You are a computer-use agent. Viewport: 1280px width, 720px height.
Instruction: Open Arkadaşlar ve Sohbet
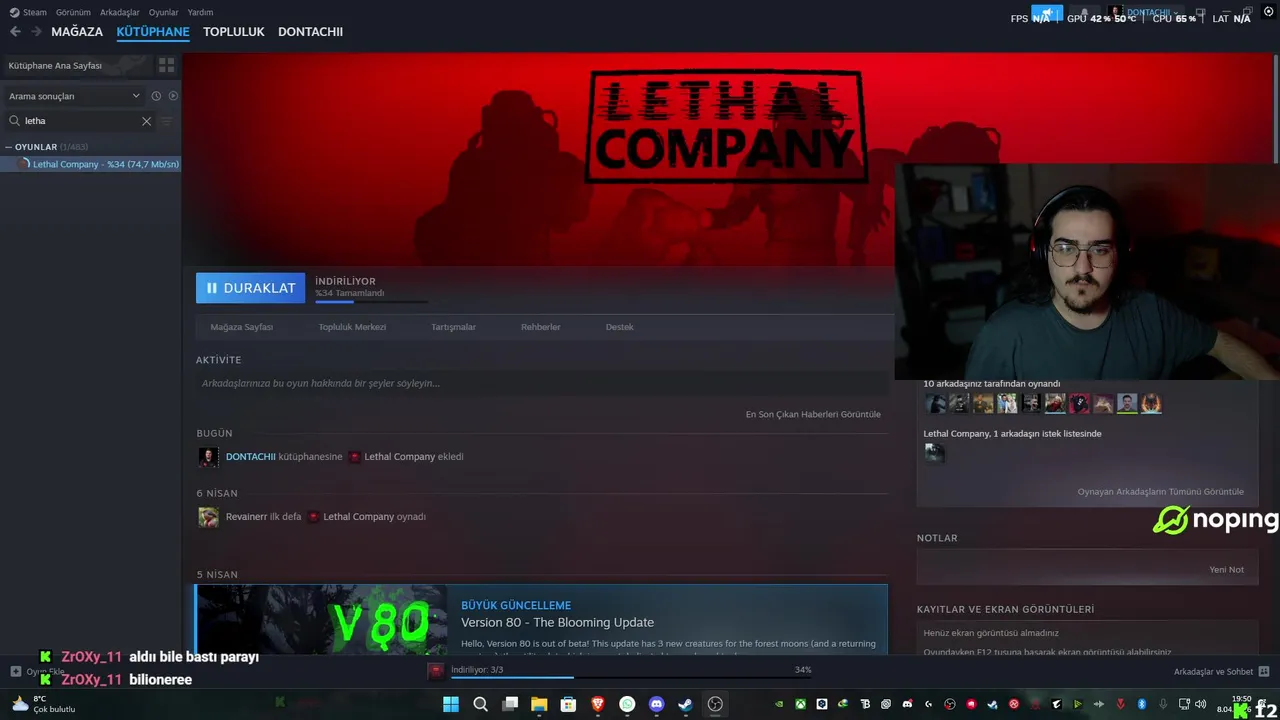[x=1221, y=672]
